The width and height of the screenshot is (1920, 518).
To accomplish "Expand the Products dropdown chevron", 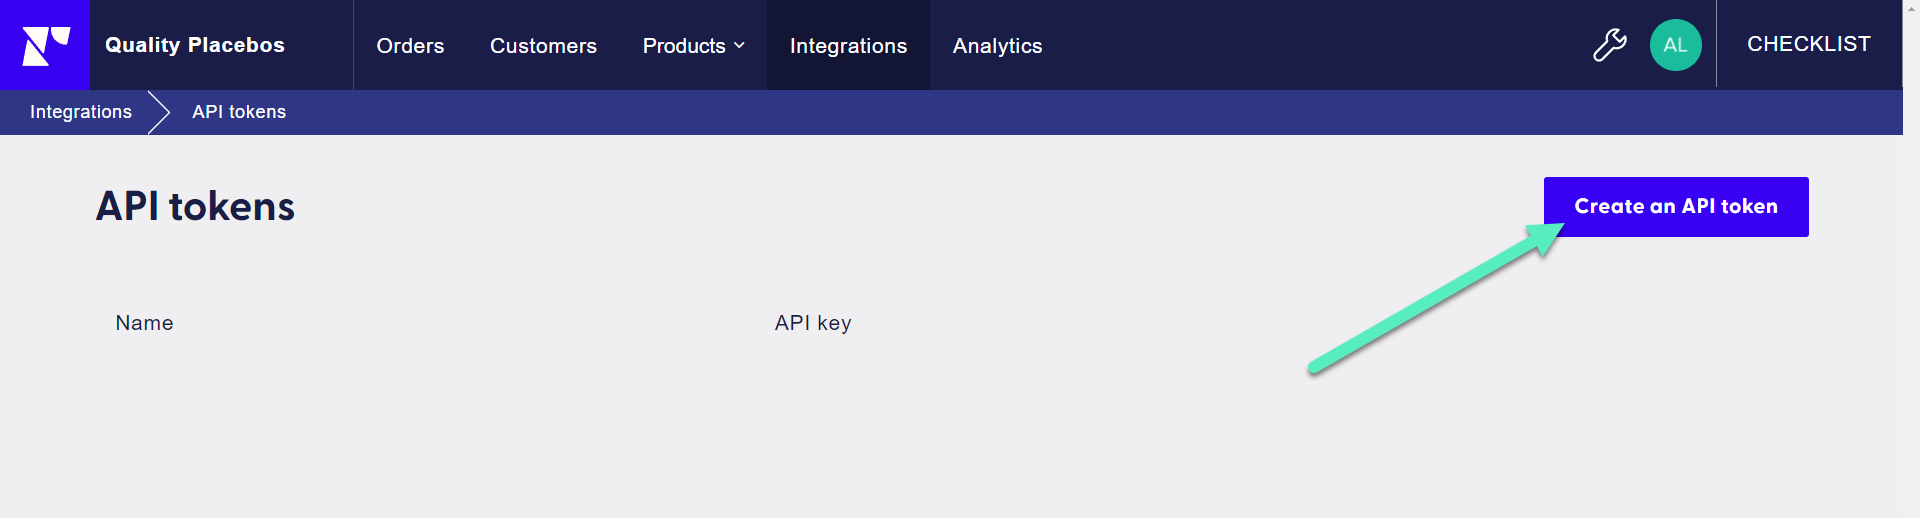I will point(739,46).
